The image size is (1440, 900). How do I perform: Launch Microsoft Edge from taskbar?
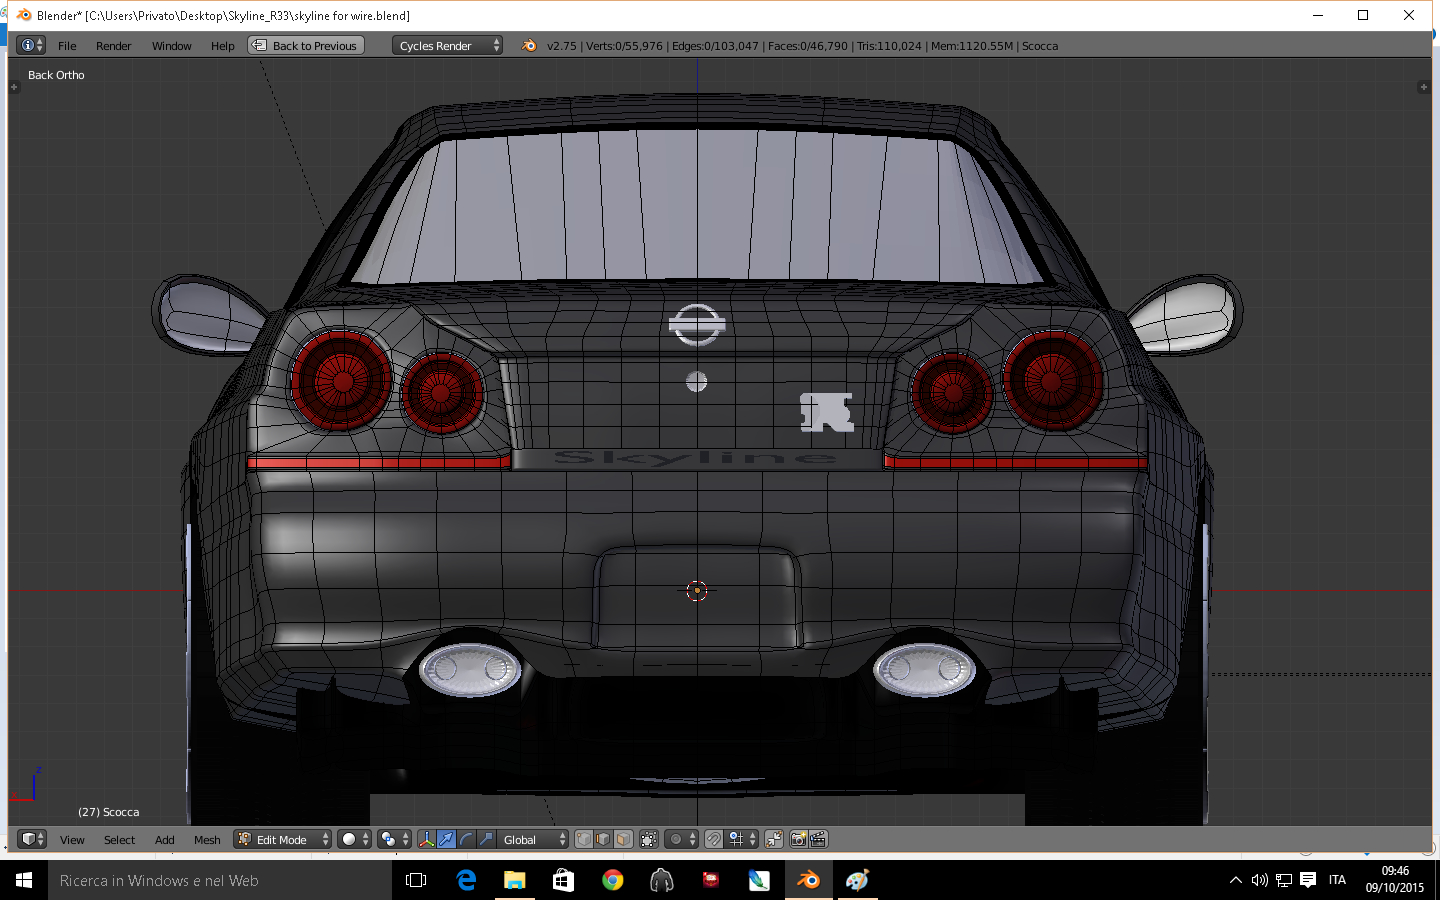[x=466, y=880]
